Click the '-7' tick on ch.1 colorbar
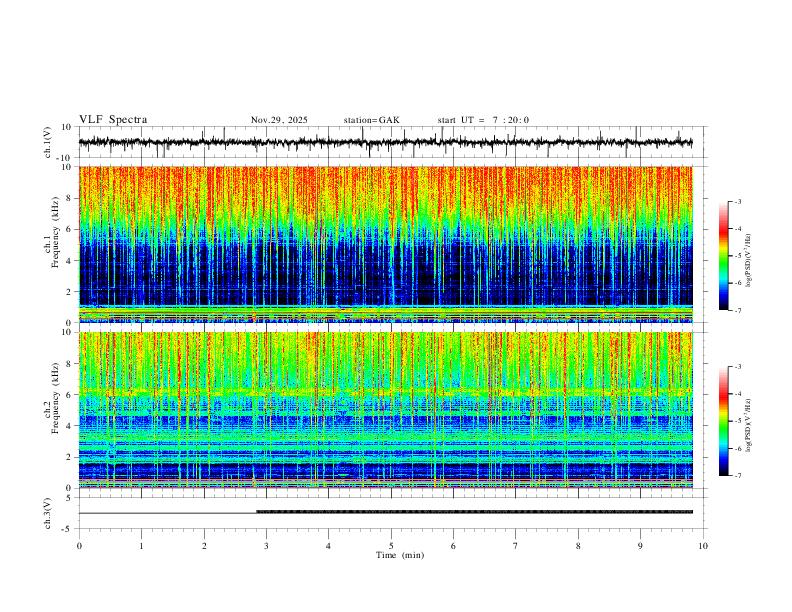The width and height of the screenshot is (792, 612). tap(738, 311)
